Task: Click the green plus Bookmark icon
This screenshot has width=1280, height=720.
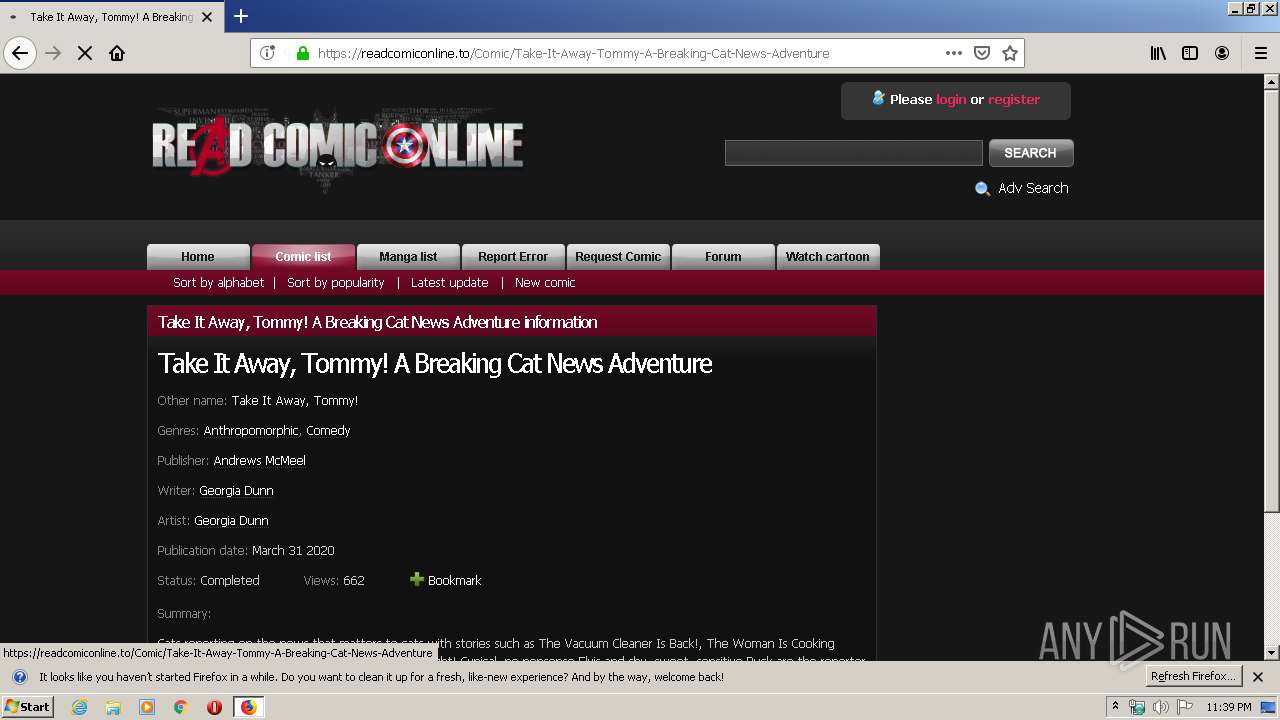Action: [x=417, y=579]
